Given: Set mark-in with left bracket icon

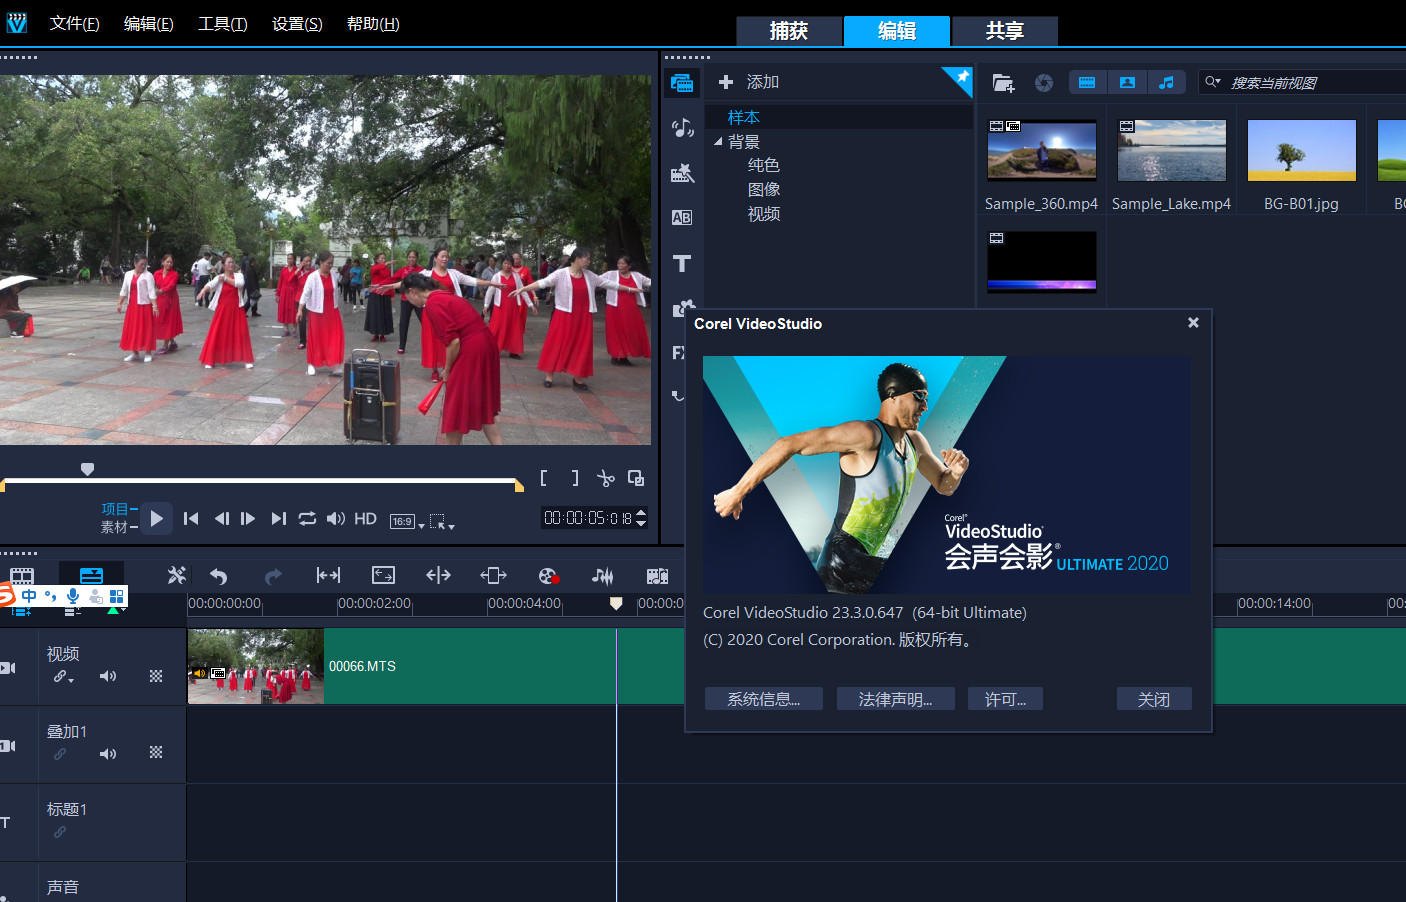Looking at the screenshot, I should (543, 478).
